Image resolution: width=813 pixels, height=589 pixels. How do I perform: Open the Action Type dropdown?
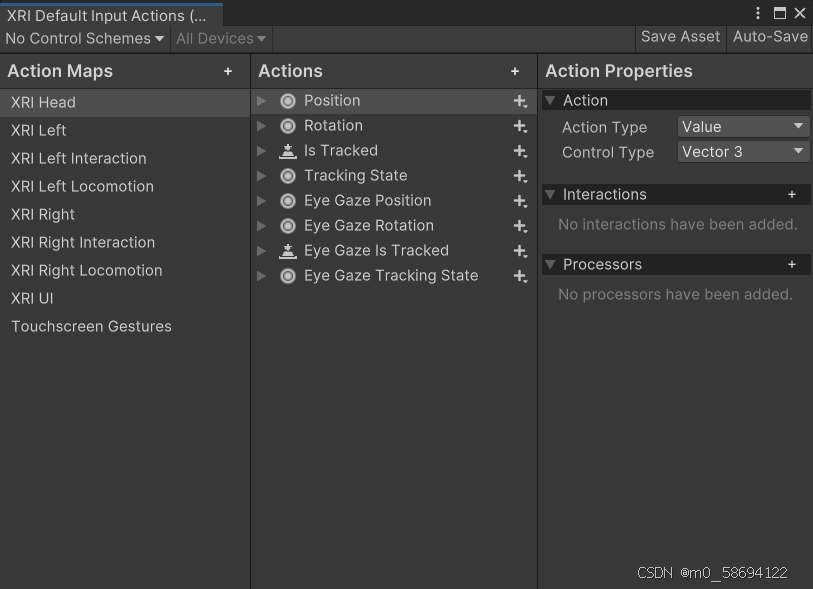click(x=742, y=126)
